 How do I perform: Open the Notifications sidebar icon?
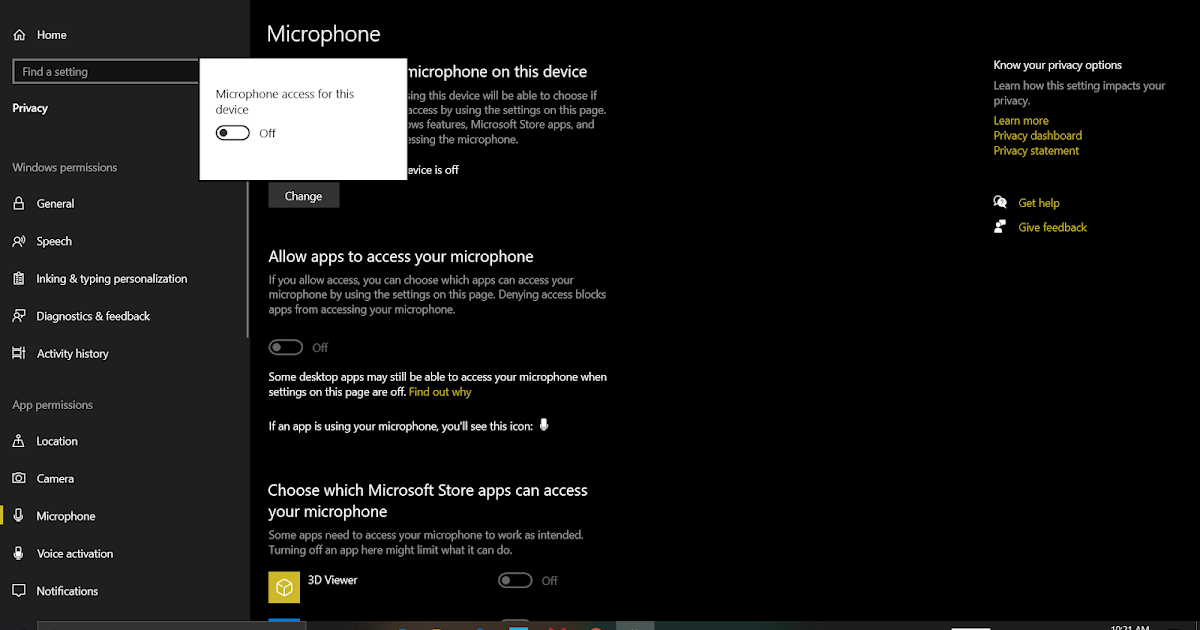click(20, 590)
